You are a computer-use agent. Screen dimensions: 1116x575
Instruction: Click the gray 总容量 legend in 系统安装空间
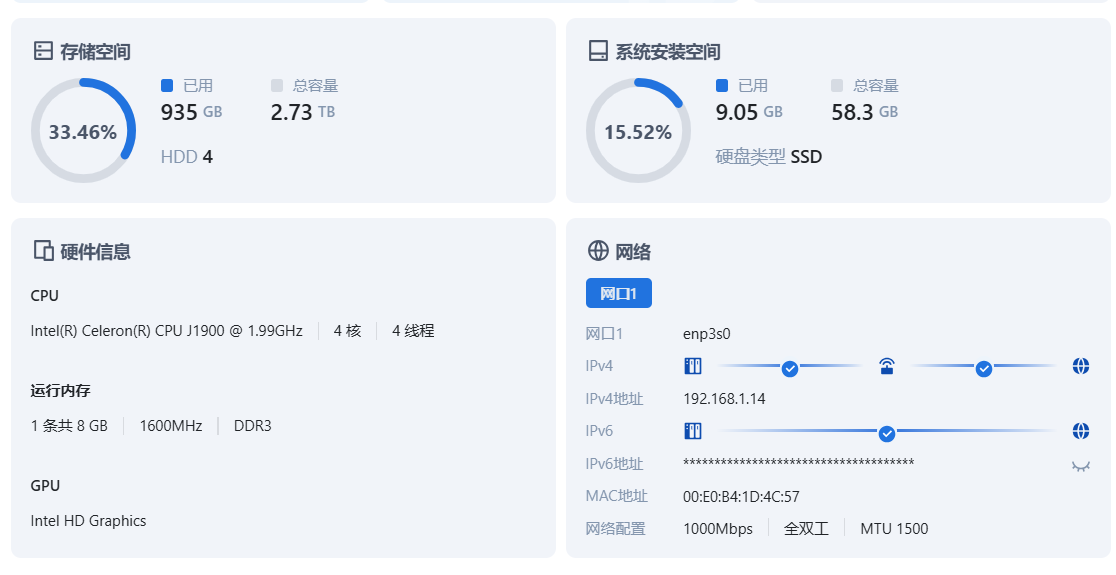click(865, 85)
